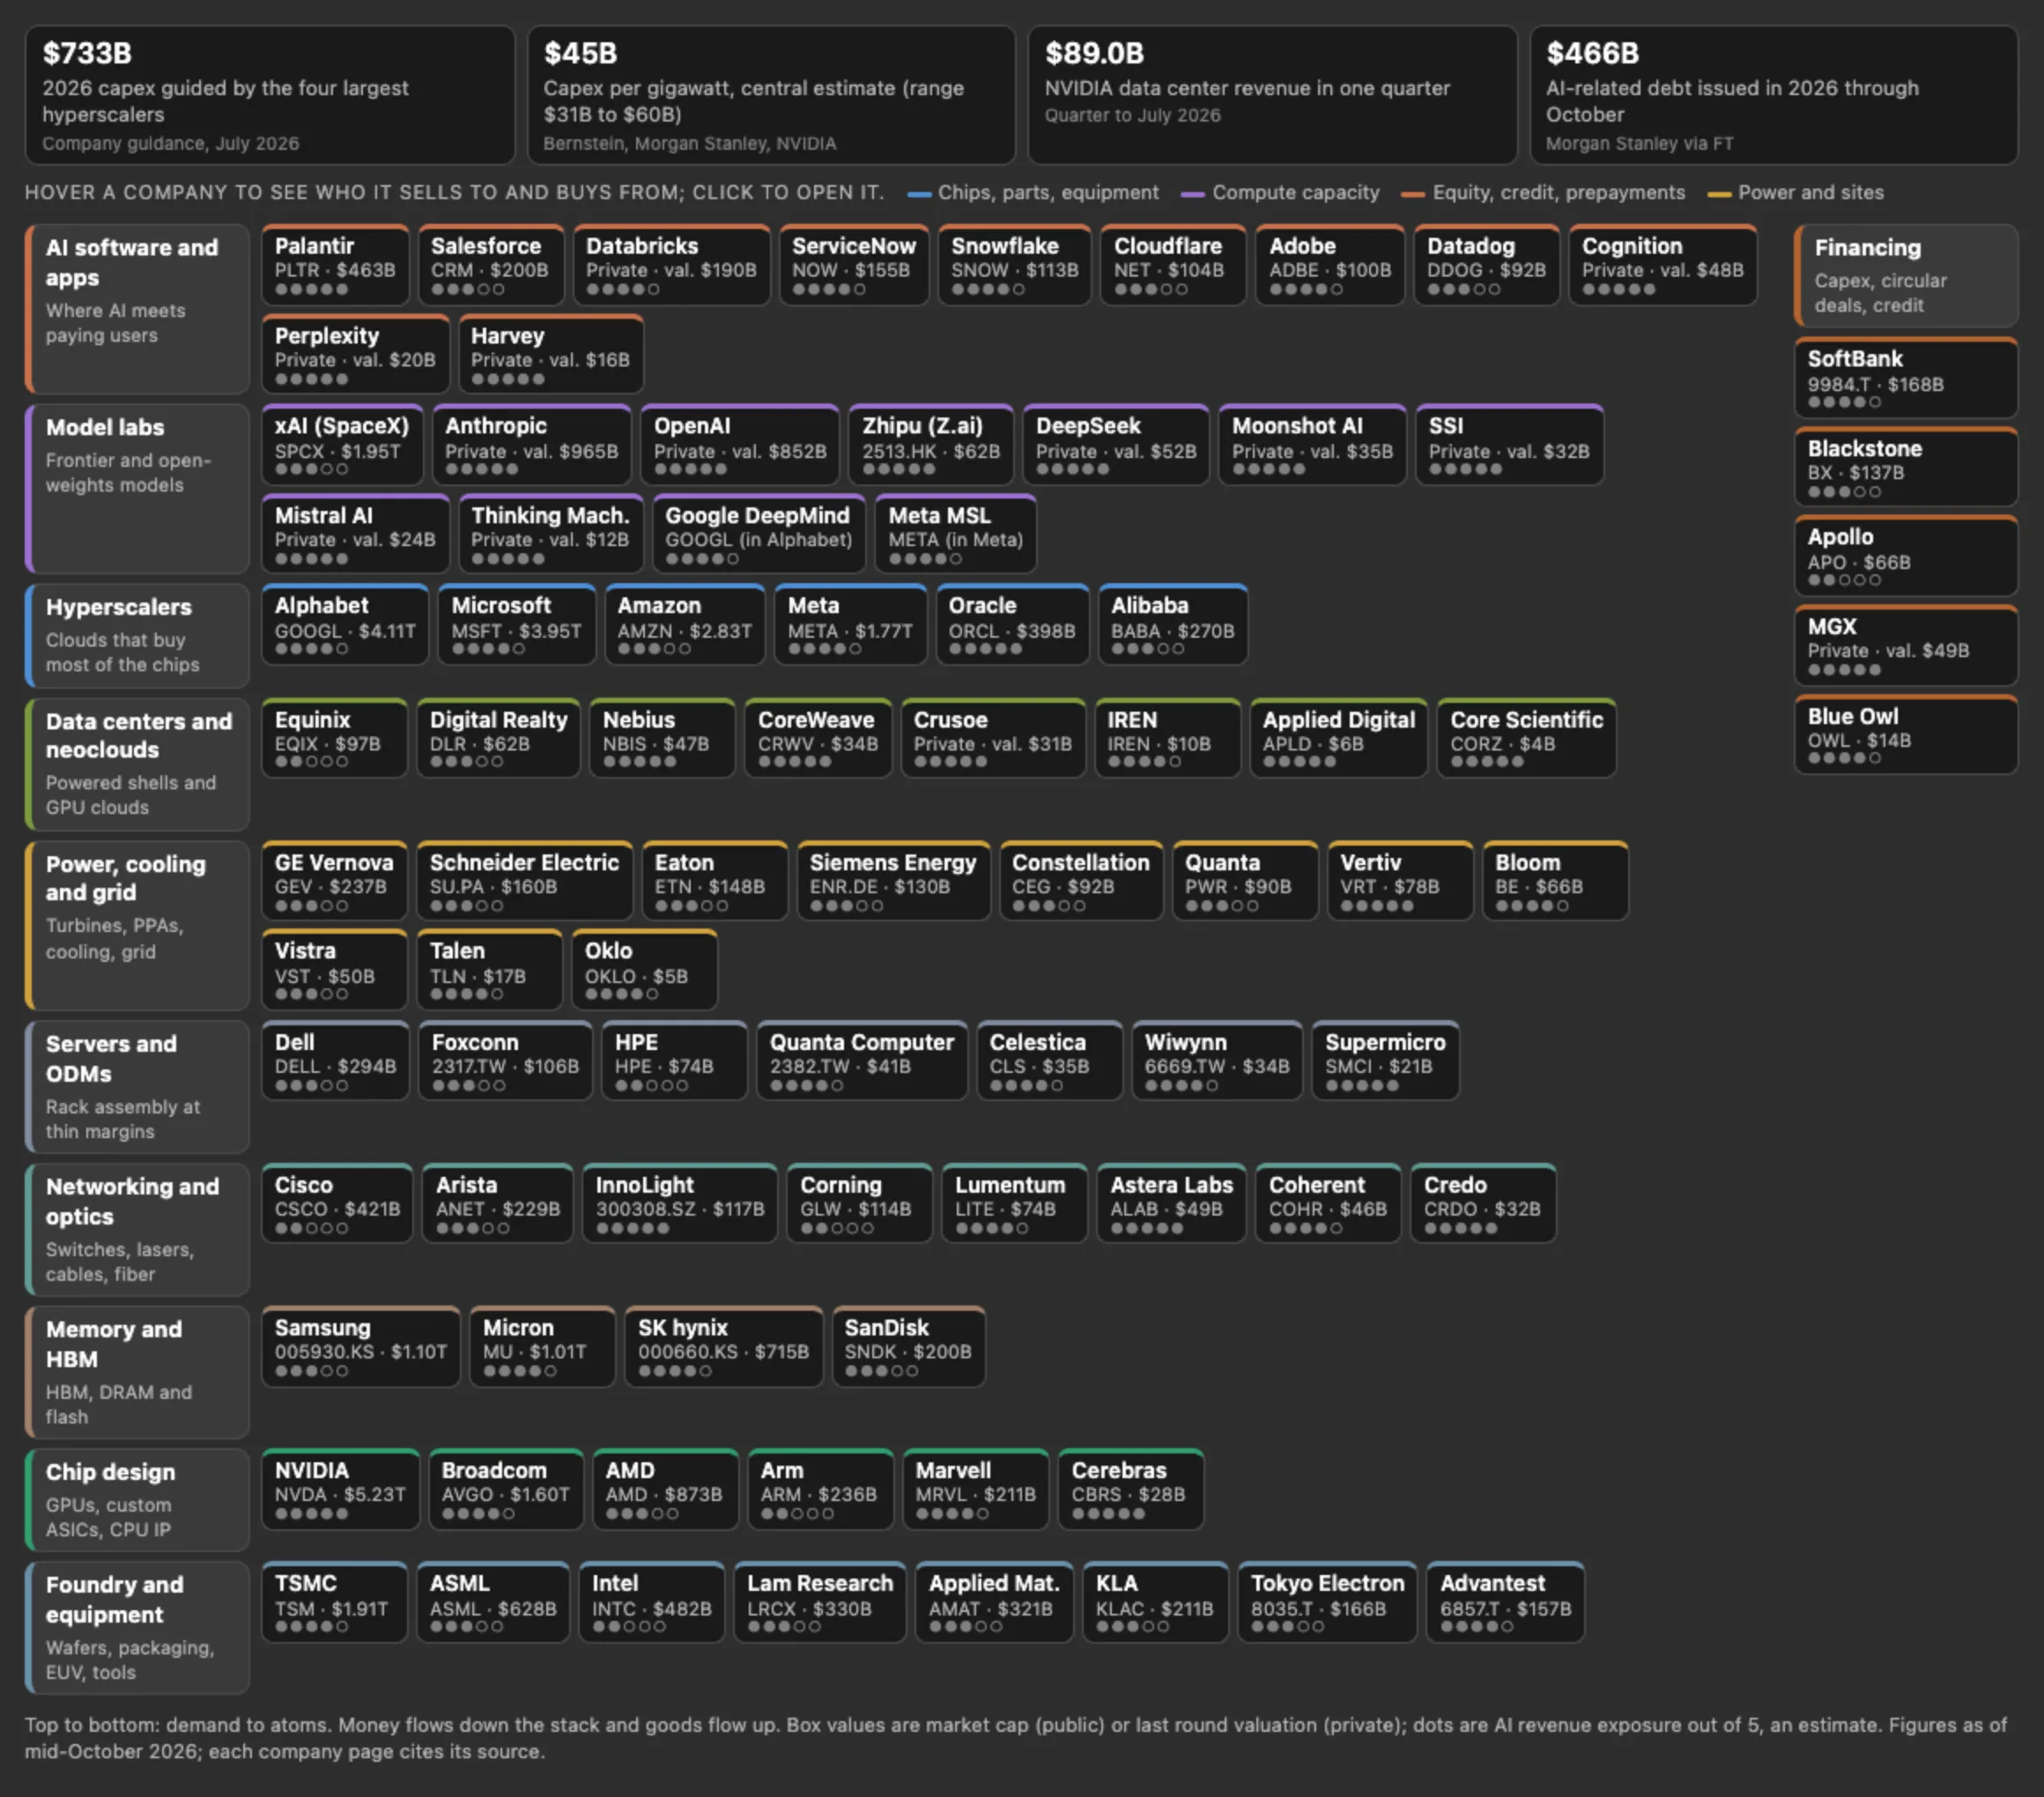The height and width of the screenshot is (1797, 2044).
Task: Open the Cerebras chip card
Action: 1130,1489
